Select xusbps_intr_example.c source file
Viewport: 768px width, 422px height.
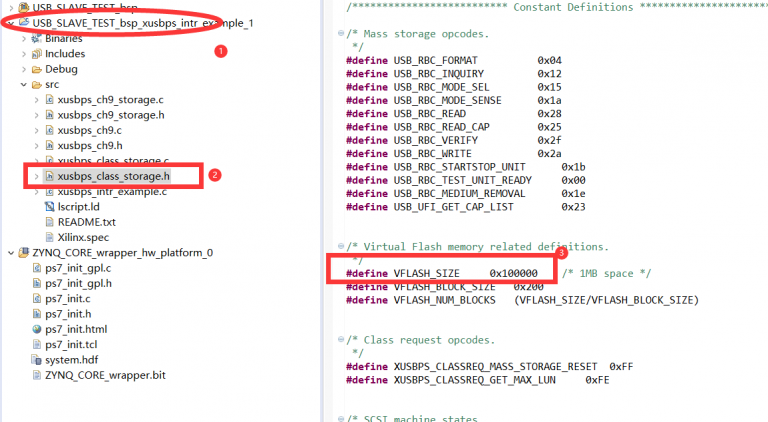click(111, 191)
